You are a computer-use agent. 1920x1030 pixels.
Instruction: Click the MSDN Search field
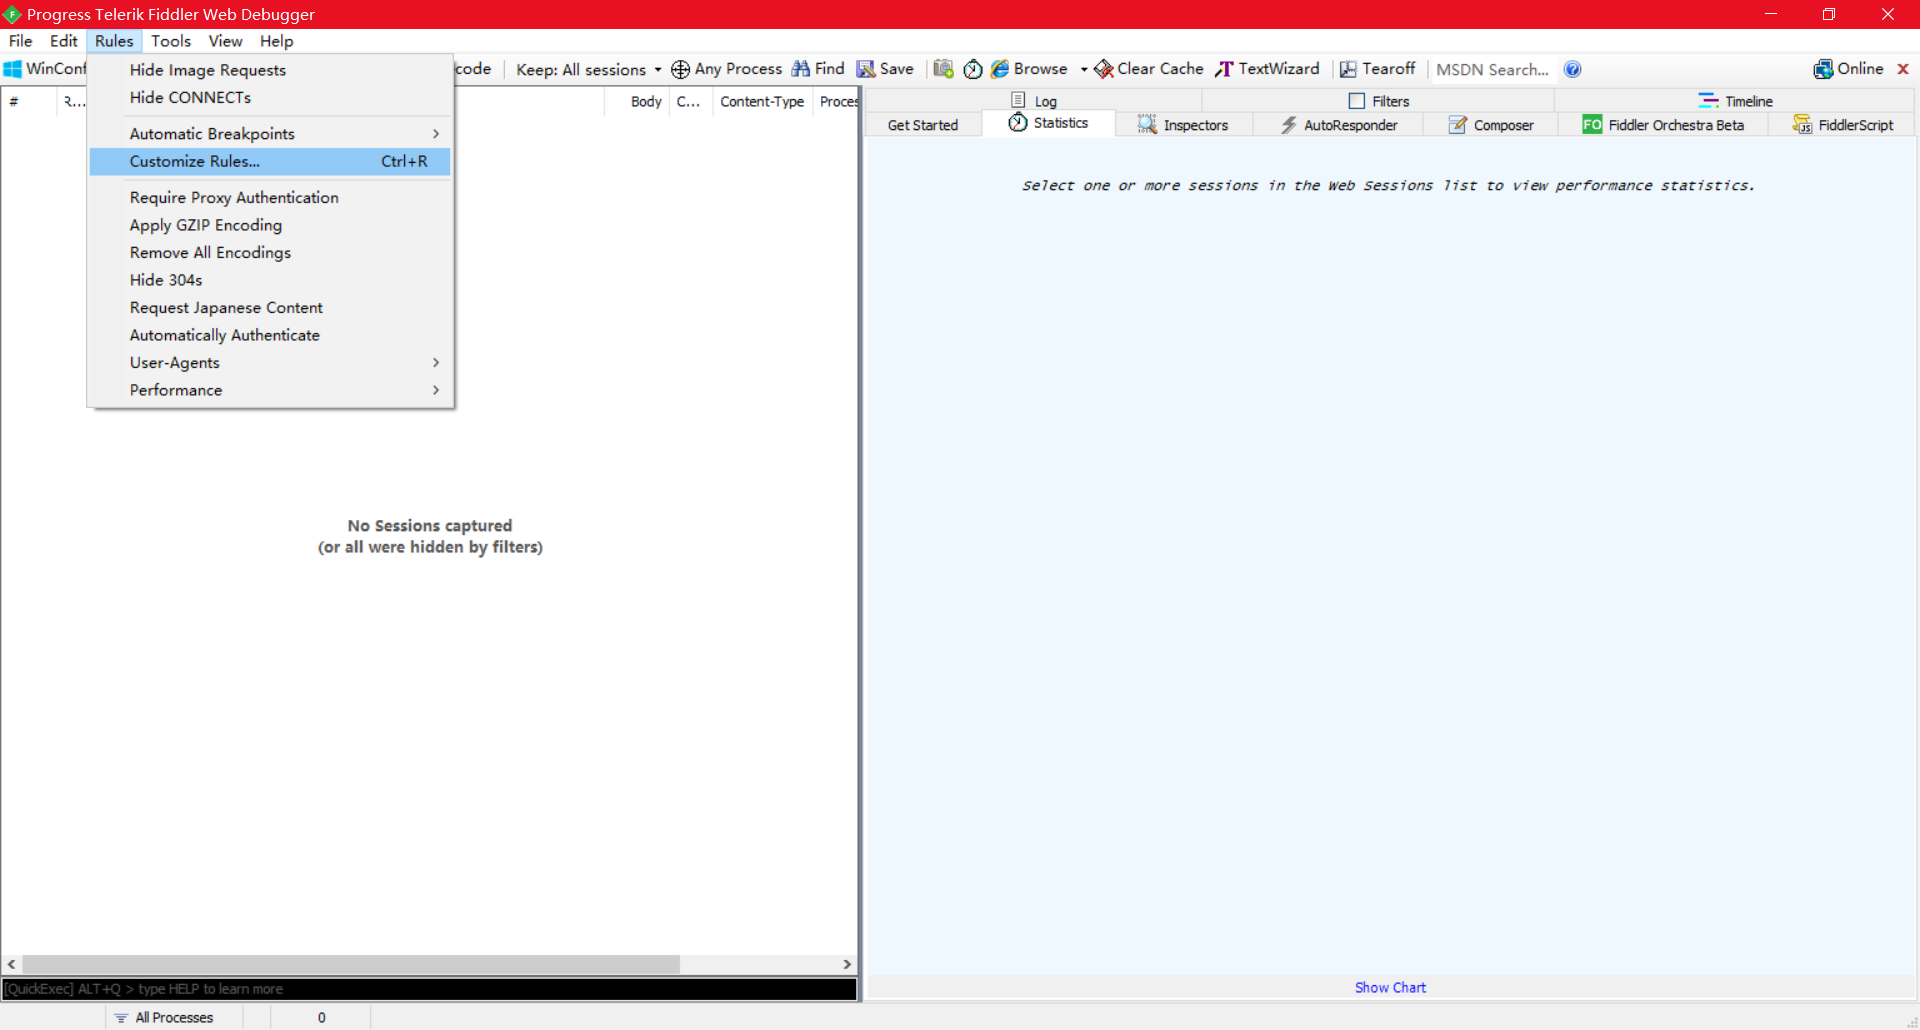(1492, 69)
